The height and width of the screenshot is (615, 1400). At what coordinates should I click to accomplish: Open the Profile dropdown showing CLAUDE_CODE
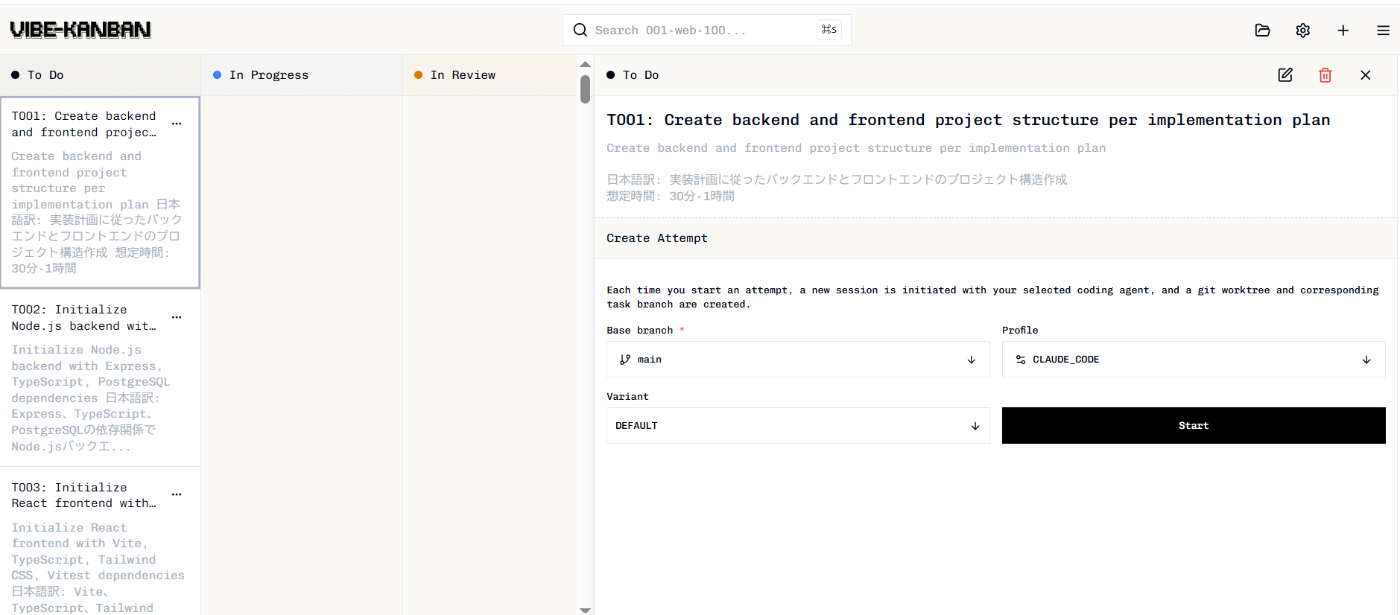click(x=1194, y=359)
